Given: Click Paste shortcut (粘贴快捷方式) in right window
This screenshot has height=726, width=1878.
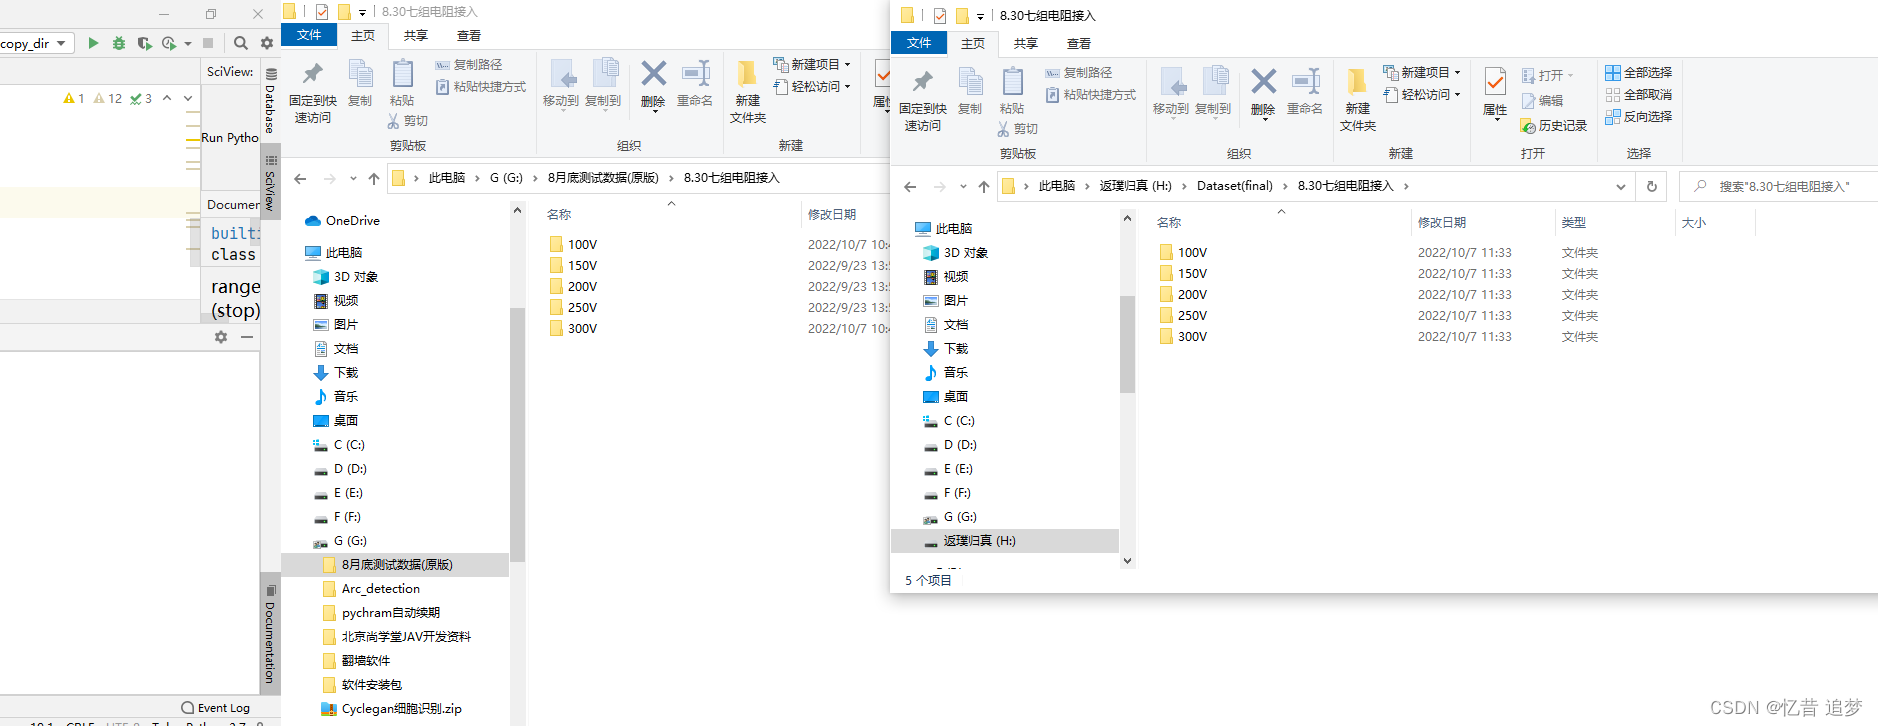Looking at the screenshot, I should click(1091, 95).
